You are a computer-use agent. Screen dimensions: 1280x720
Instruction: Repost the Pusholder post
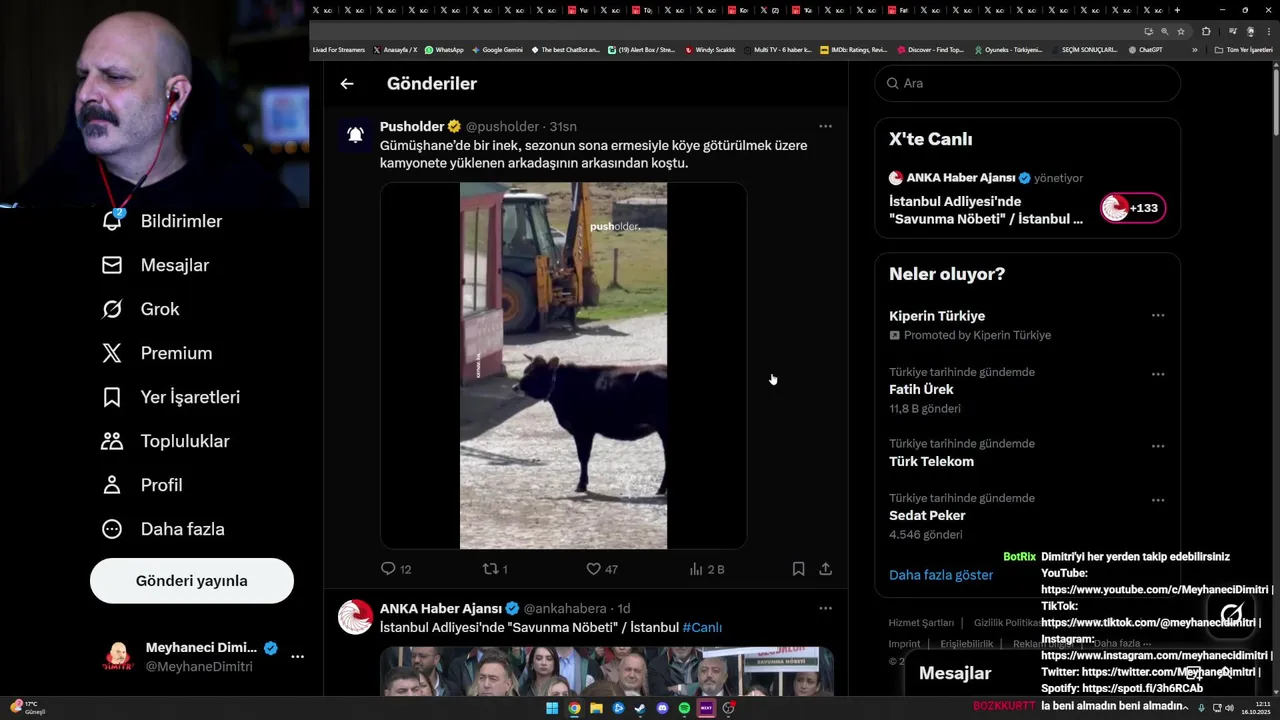coord(495,569)
